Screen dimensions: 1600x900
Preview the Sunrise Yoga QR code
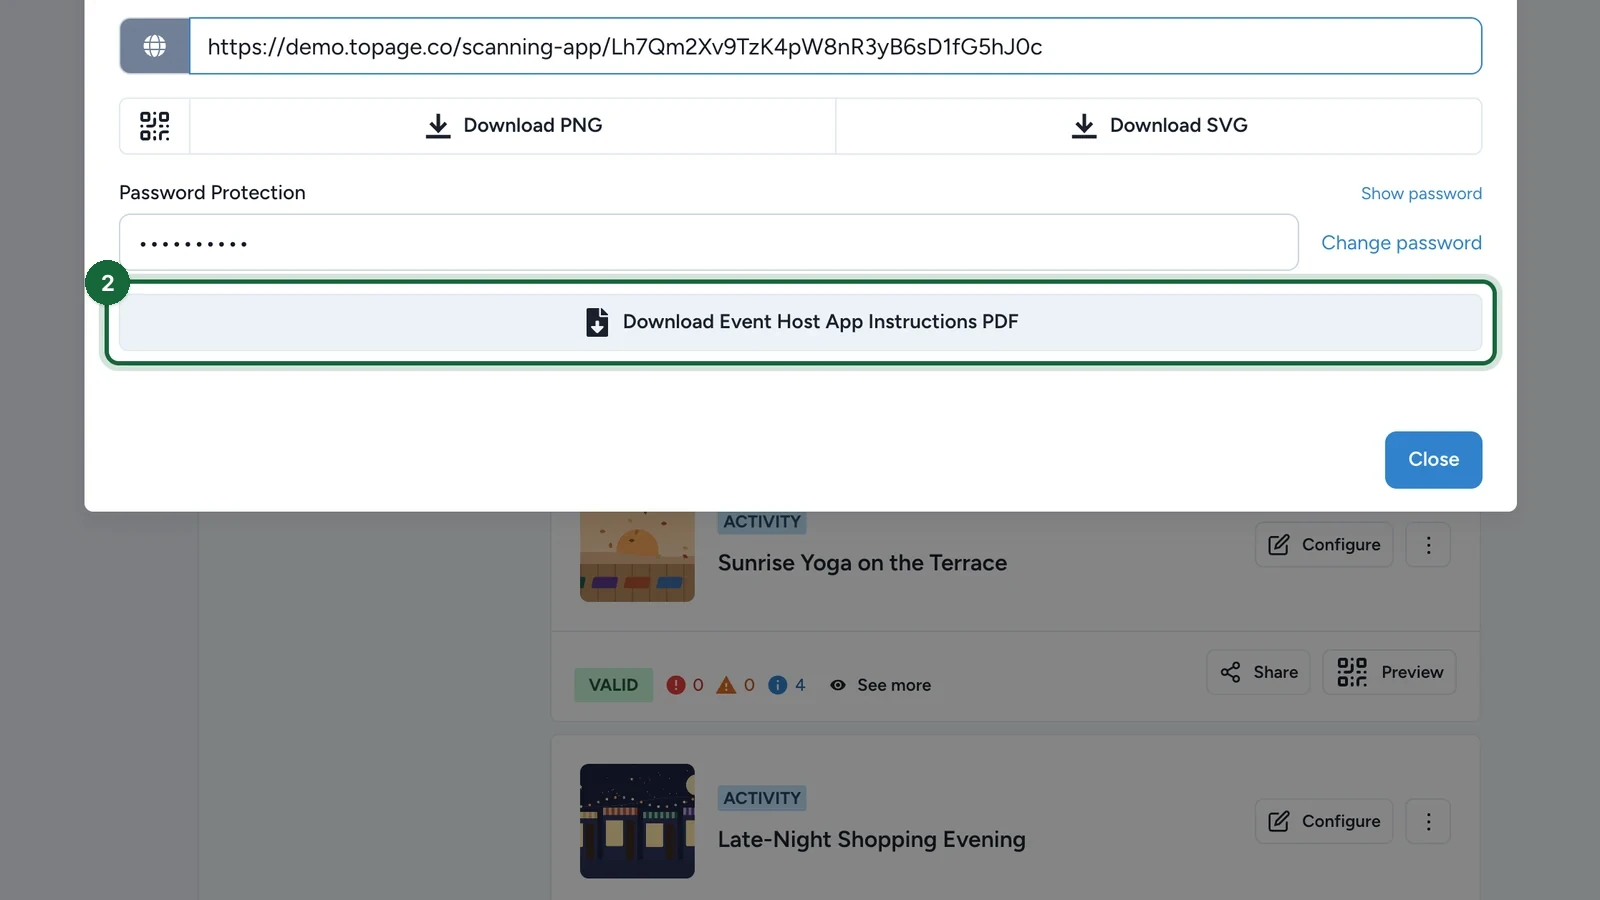point(1390,672)
